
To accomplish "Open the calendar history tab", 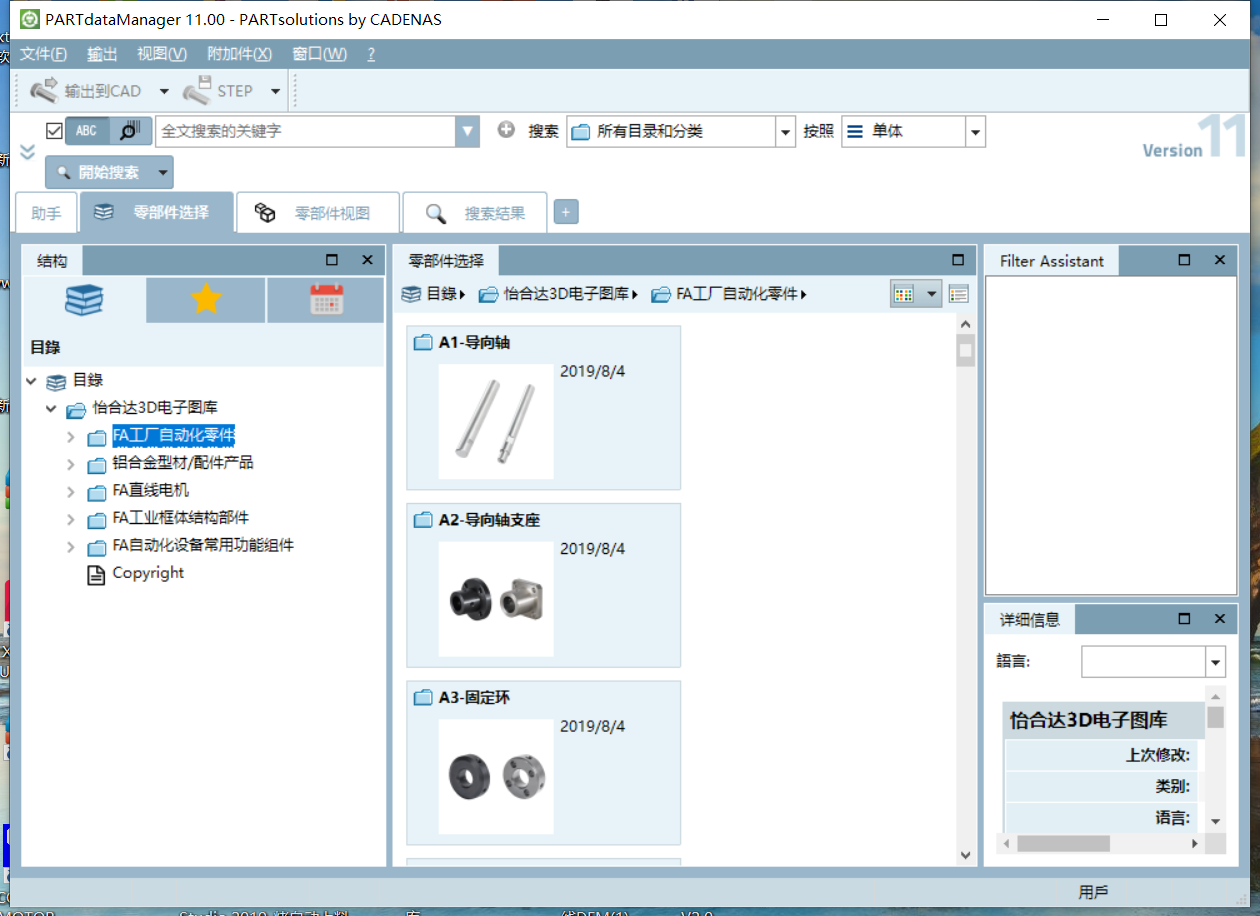I will 326,300.
